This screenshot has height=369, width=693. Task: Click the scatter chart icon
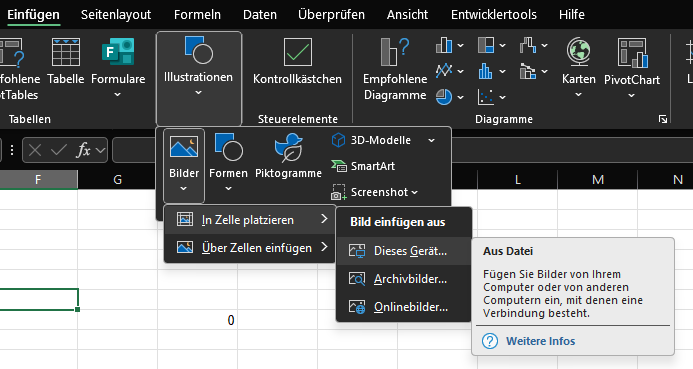(486, 96)
